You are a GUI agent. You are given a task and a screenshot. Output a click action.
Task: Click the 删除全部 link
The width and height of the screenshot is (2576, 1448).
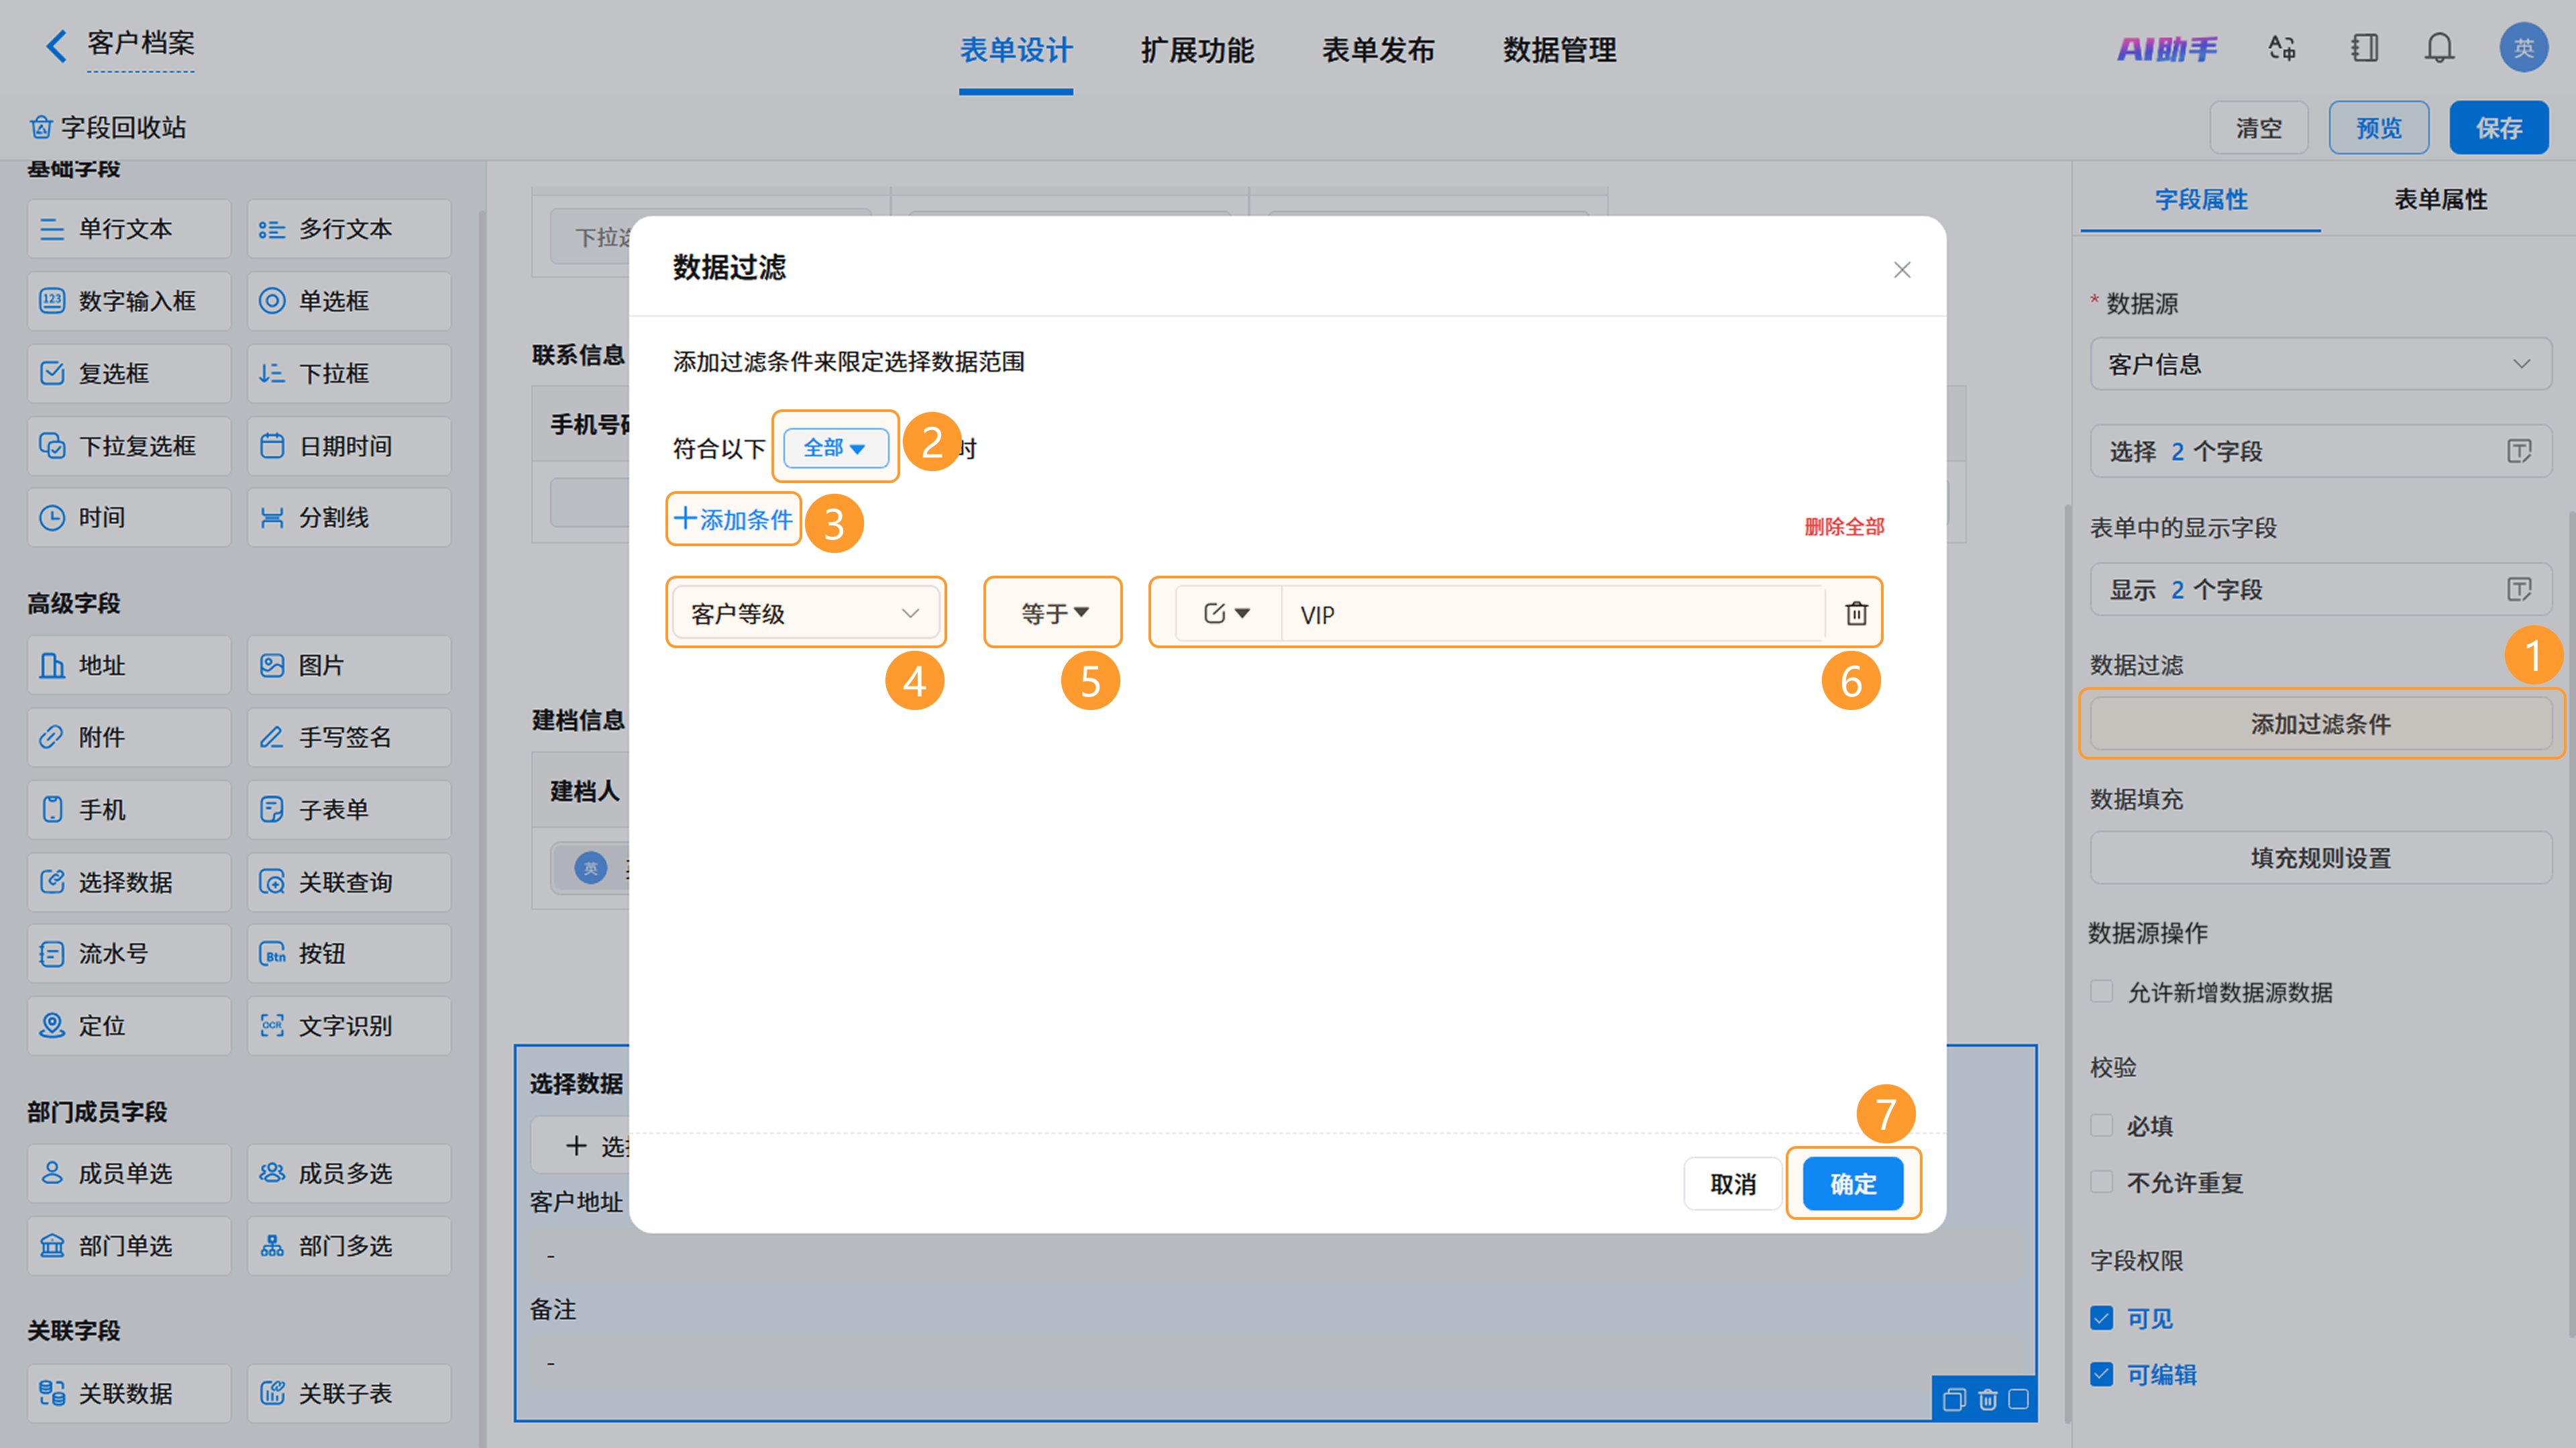tap(1843, 526)
